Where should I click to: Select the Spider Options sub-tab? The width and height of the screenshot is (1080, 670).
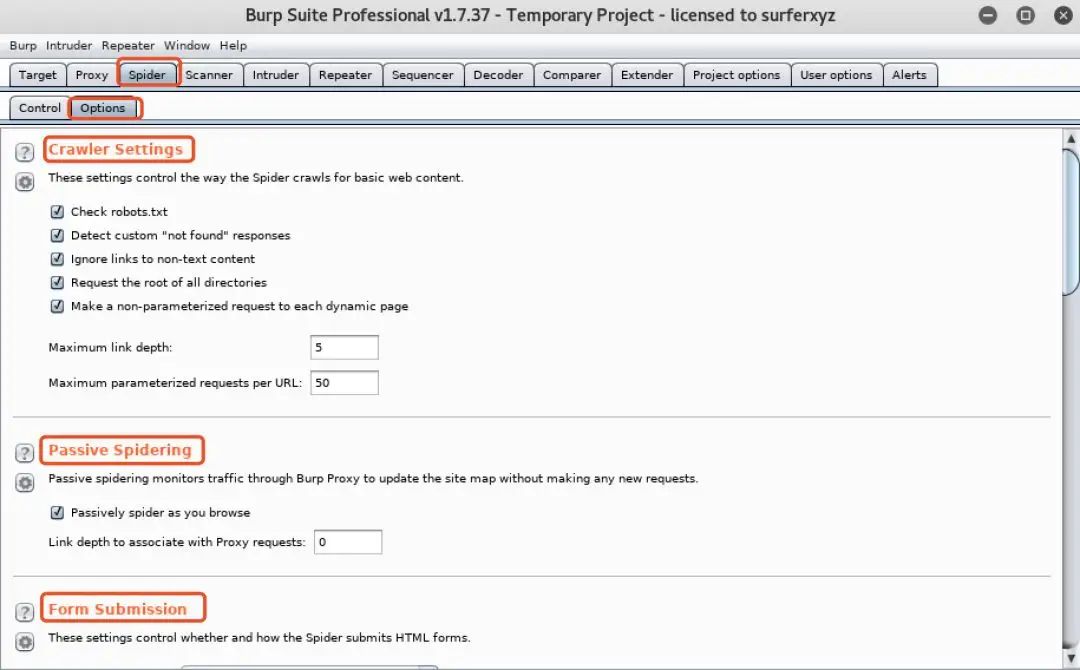(x=103, y=108)
